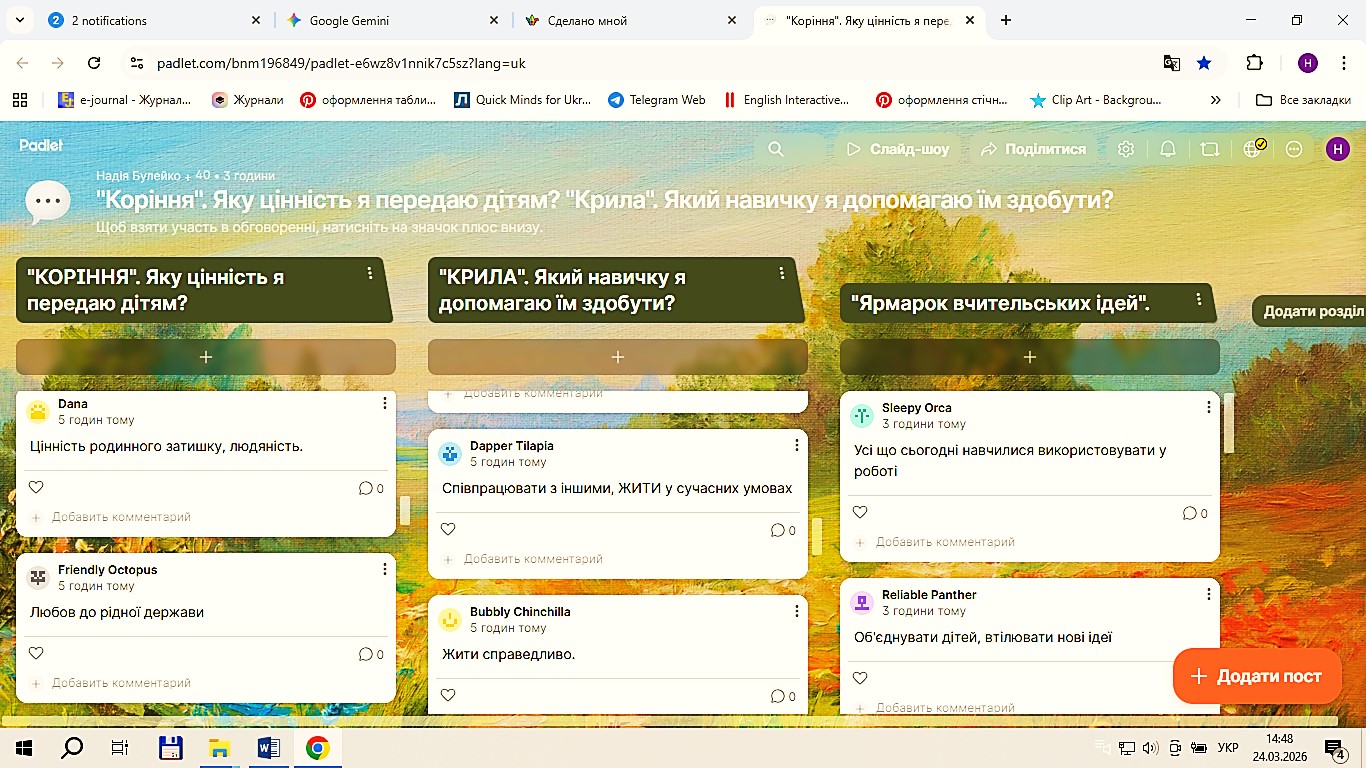Expand three-dot menu on Reliable Panther post
Screen dimensions: 1366x768
1208,594
